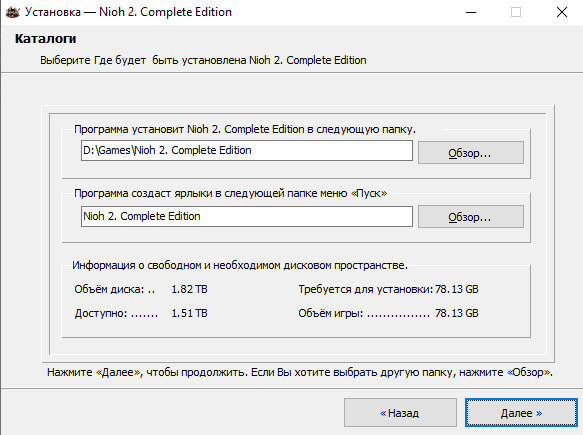This screenshot has width=583, height=435.
Task: Continue installation with Далее » button
Action: pyautogui.click(x=521, y=413)
